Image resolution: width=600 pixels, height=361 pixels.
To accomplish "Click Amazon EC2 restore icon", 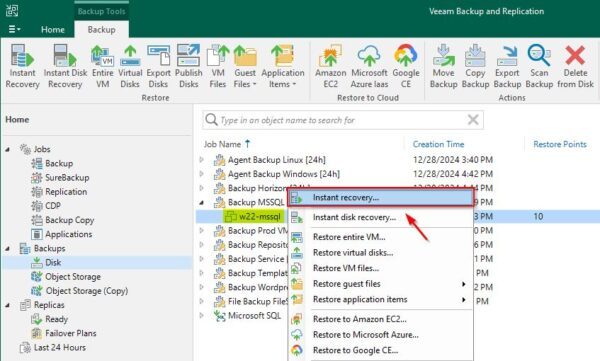I will [331, 66].
